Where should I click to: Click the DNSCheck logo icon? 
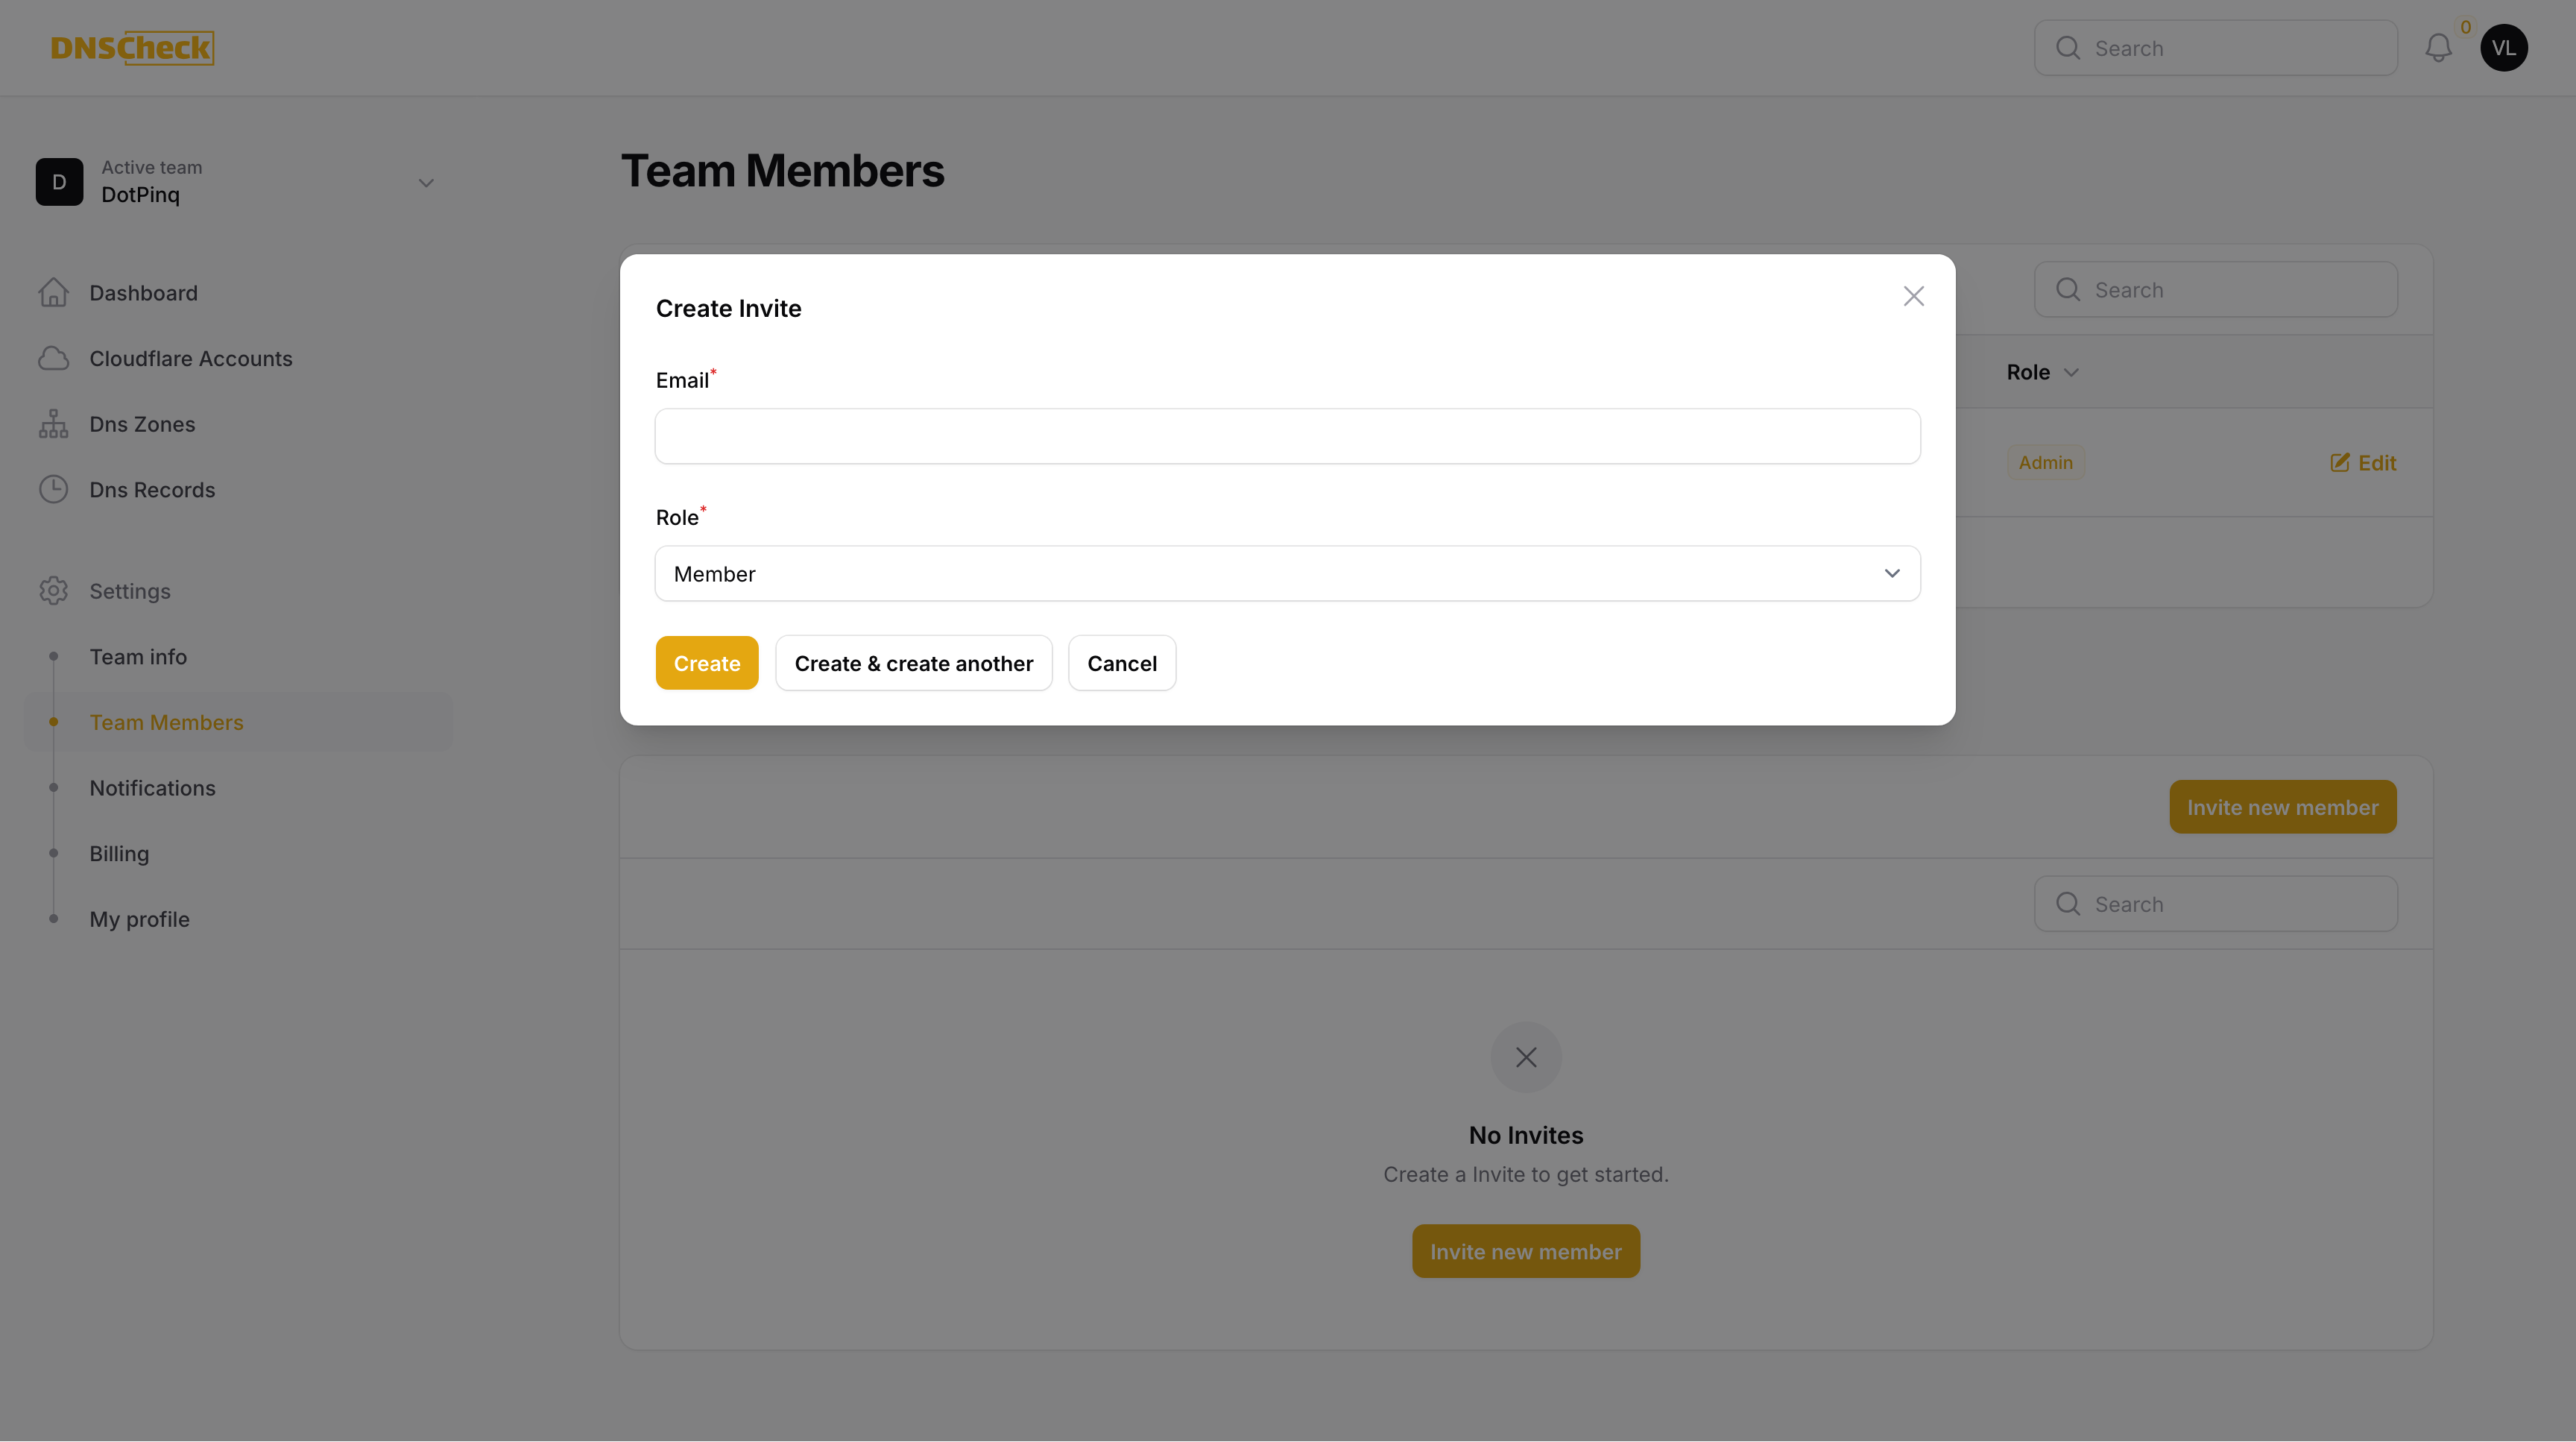click(133, 46)
